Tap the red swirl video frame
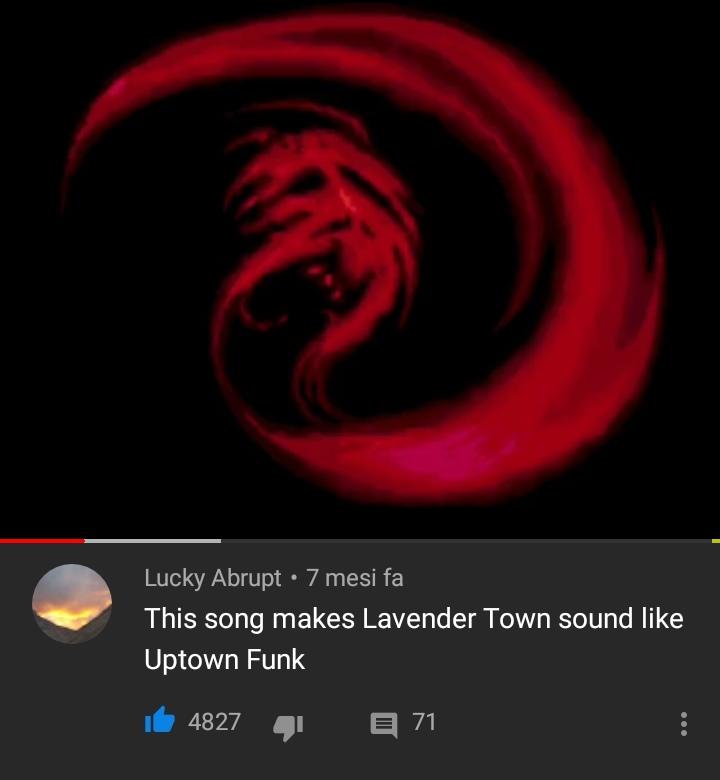 (360, 269)
